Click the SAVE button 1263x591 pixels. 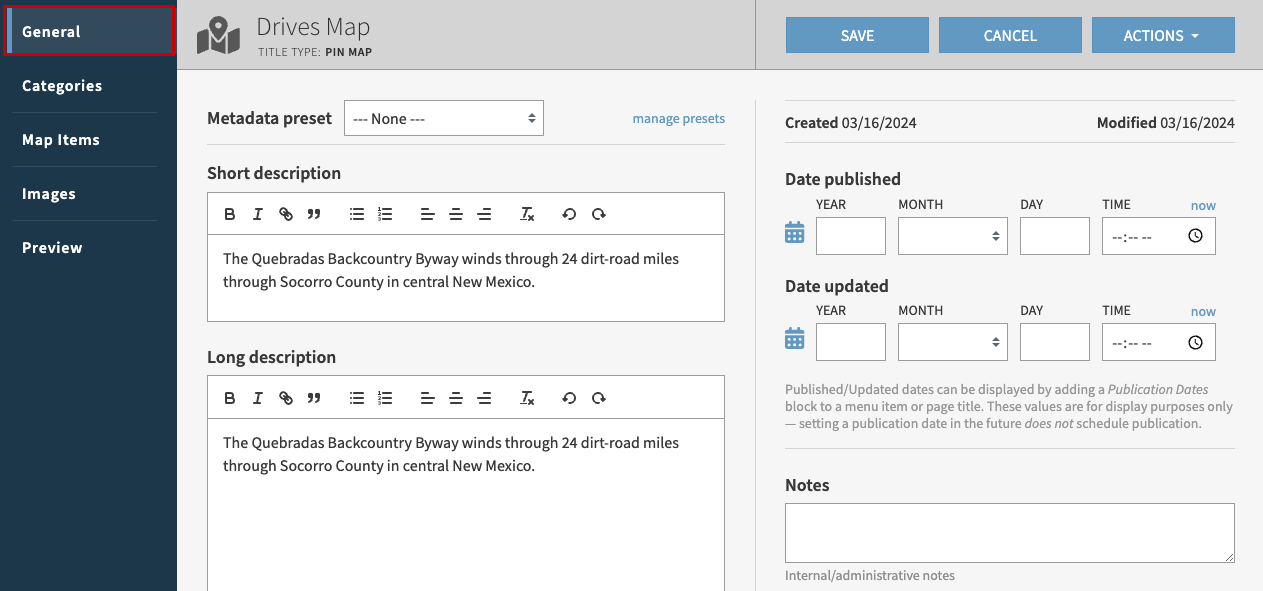[857, 34]
